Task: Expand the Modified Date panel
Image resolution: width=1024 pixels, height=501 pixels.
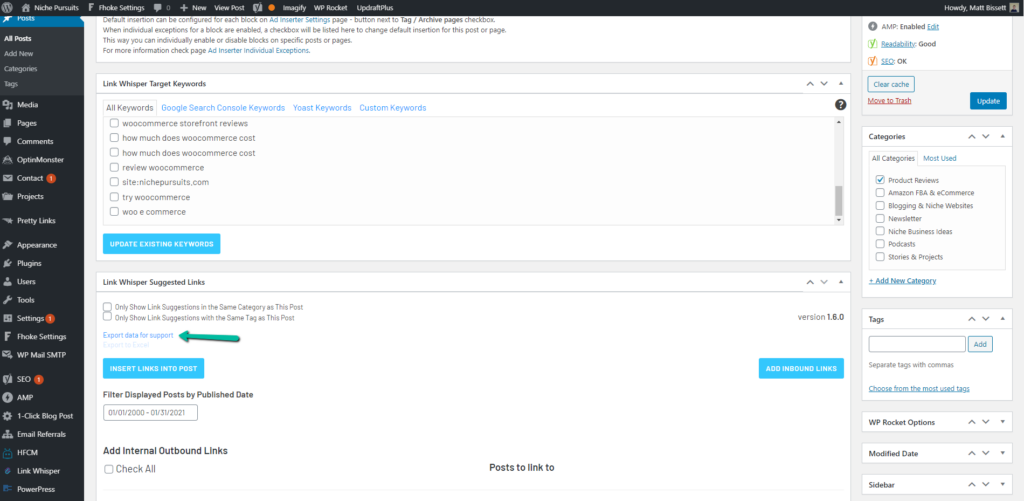Action: tap(1002, 453)
